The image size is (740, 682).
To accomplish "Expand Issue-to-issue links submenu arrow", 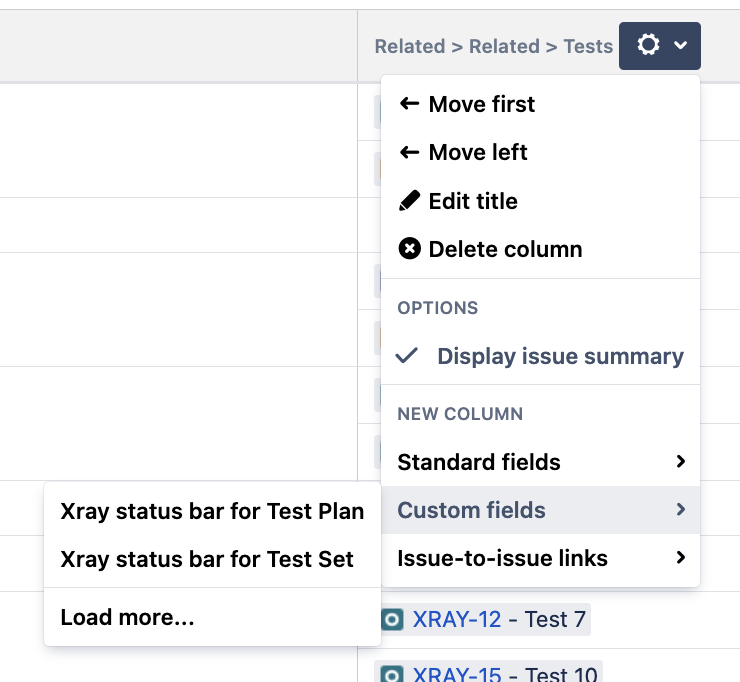I will click(x=680, y=558).
